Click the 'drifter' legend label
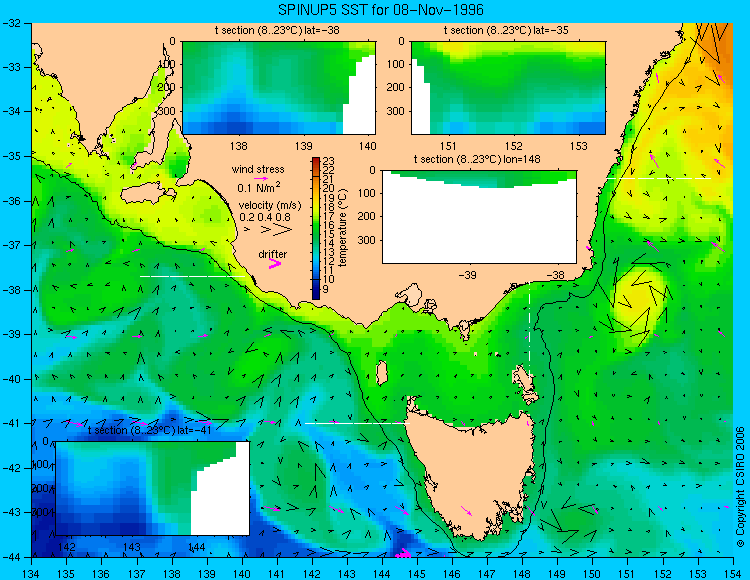 click(x=273, y=254)
